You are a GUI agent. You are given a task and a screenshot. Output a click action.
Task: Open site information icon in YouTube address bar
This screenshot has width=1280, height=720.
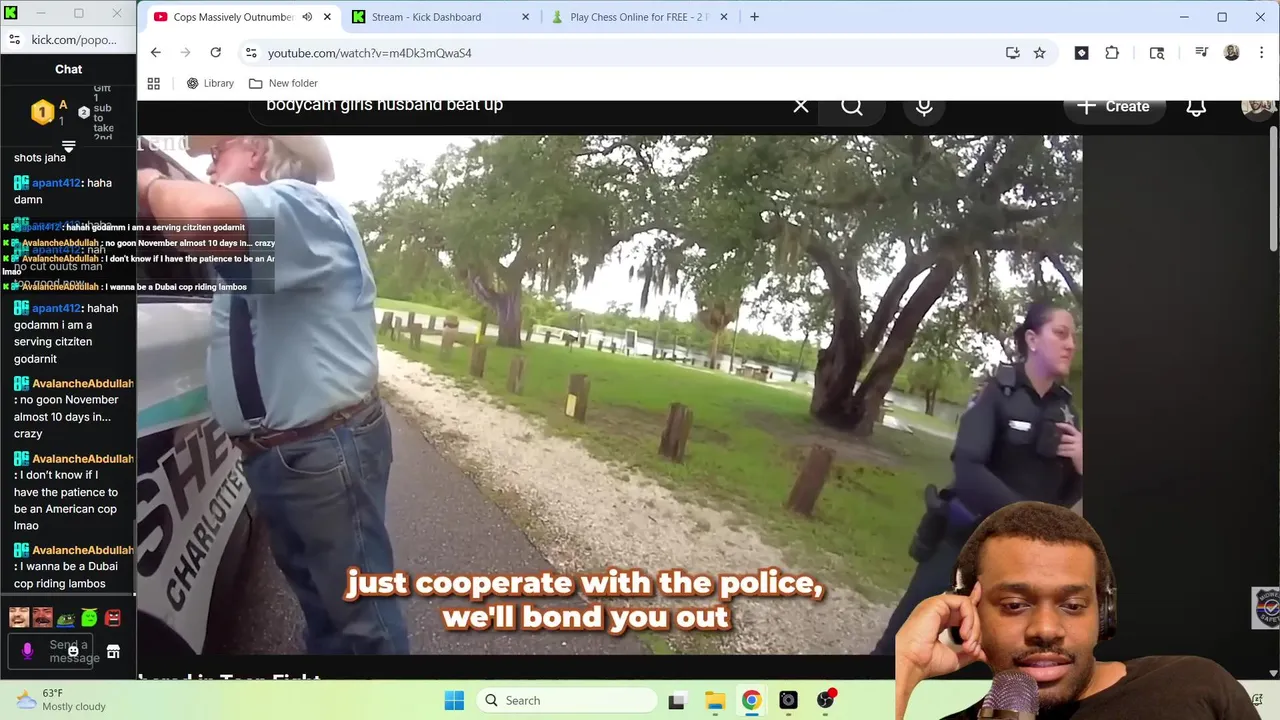point(251,53)
